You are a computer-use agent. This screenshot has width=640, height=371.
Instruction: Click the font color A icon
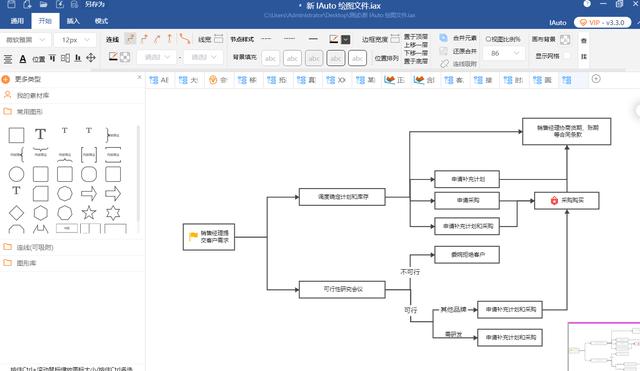(x=23, y=59)
